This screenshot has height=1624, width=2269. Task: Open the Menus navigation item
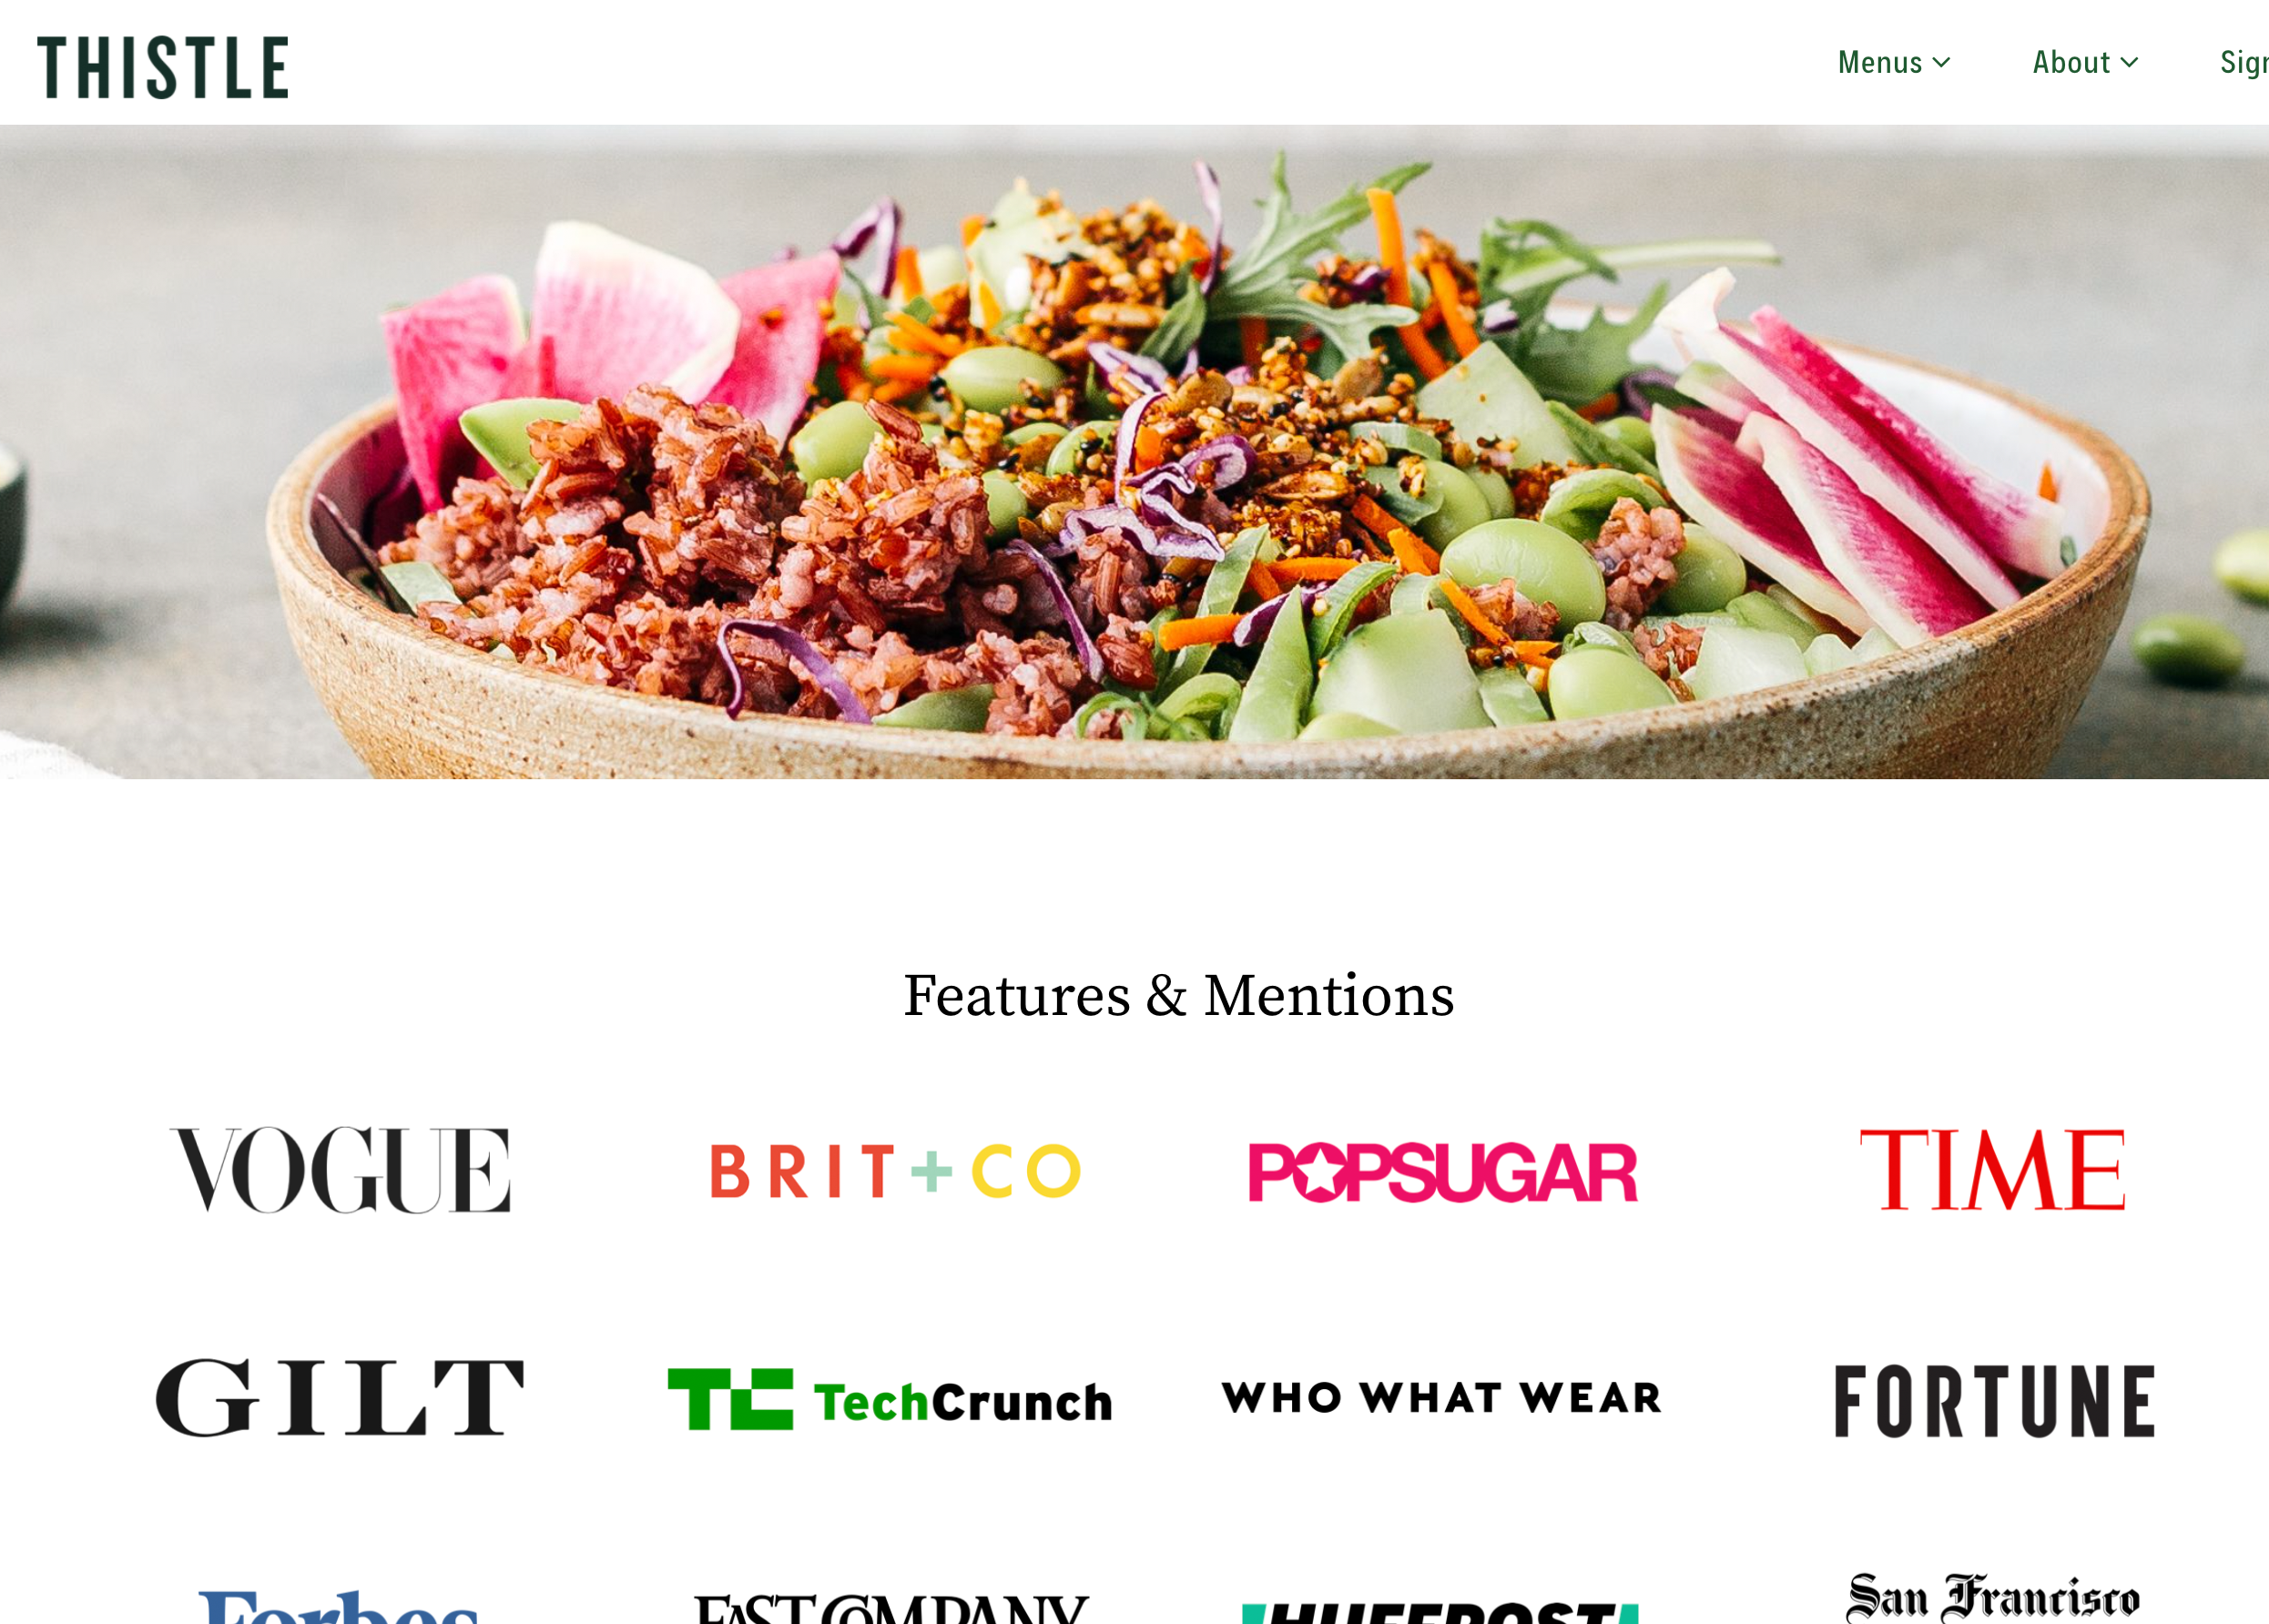[x=1894, y=62]
